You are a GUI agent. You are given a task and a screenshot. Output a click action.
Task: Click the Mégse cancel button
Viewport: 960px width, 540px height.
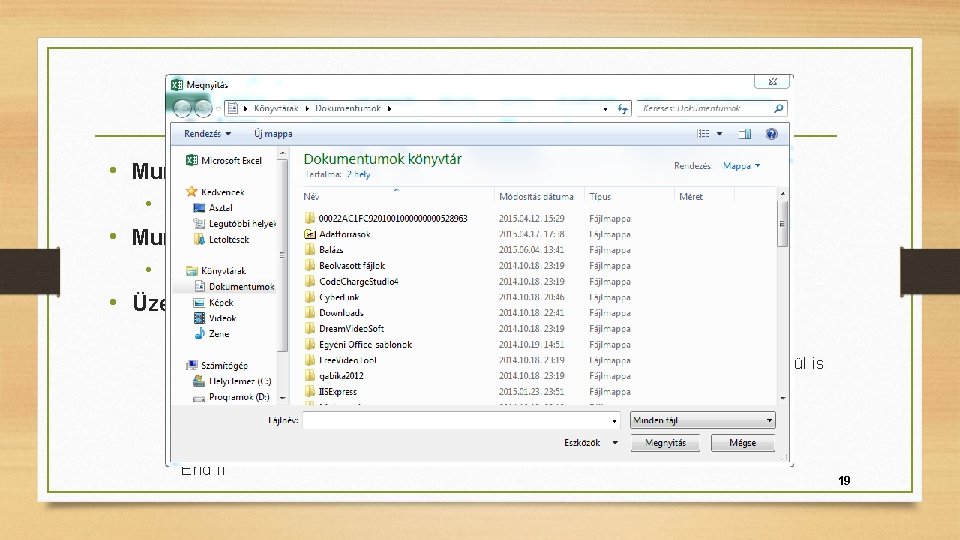coord(743,443)
